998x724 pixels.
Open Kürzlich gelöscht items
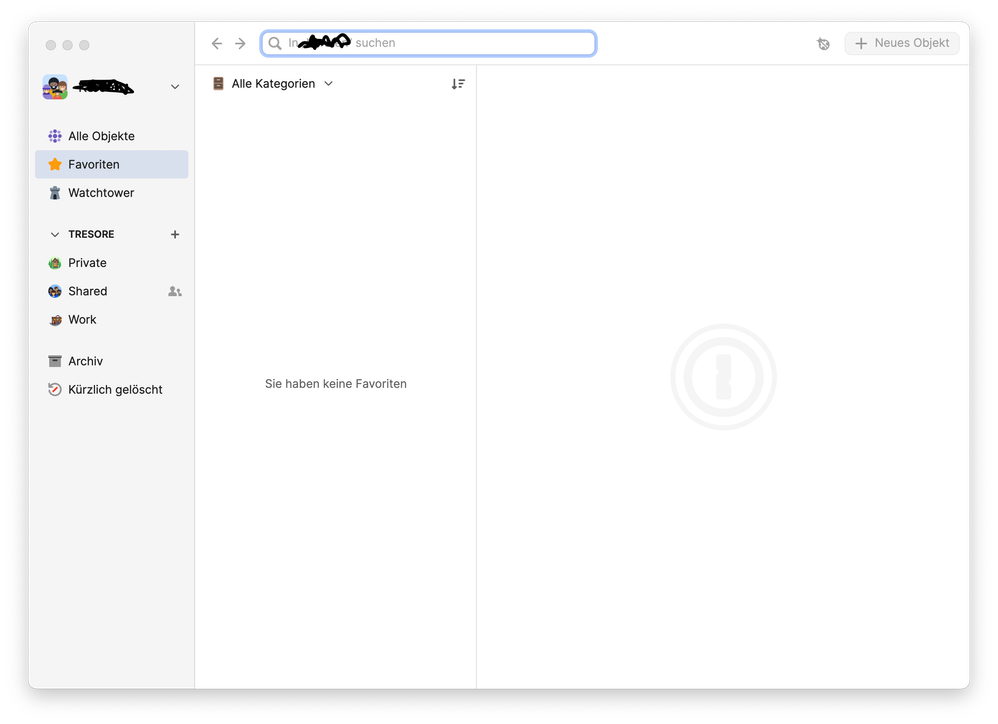(x=114, y=390)
